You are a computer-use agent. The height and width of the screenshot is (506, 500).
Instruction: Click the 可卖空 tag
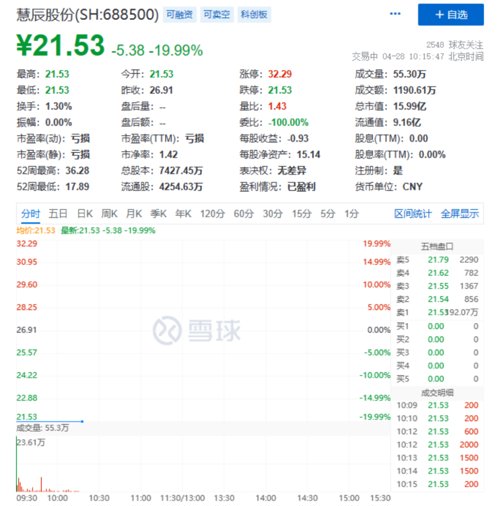pyautogui.click(x=217, y=15)
